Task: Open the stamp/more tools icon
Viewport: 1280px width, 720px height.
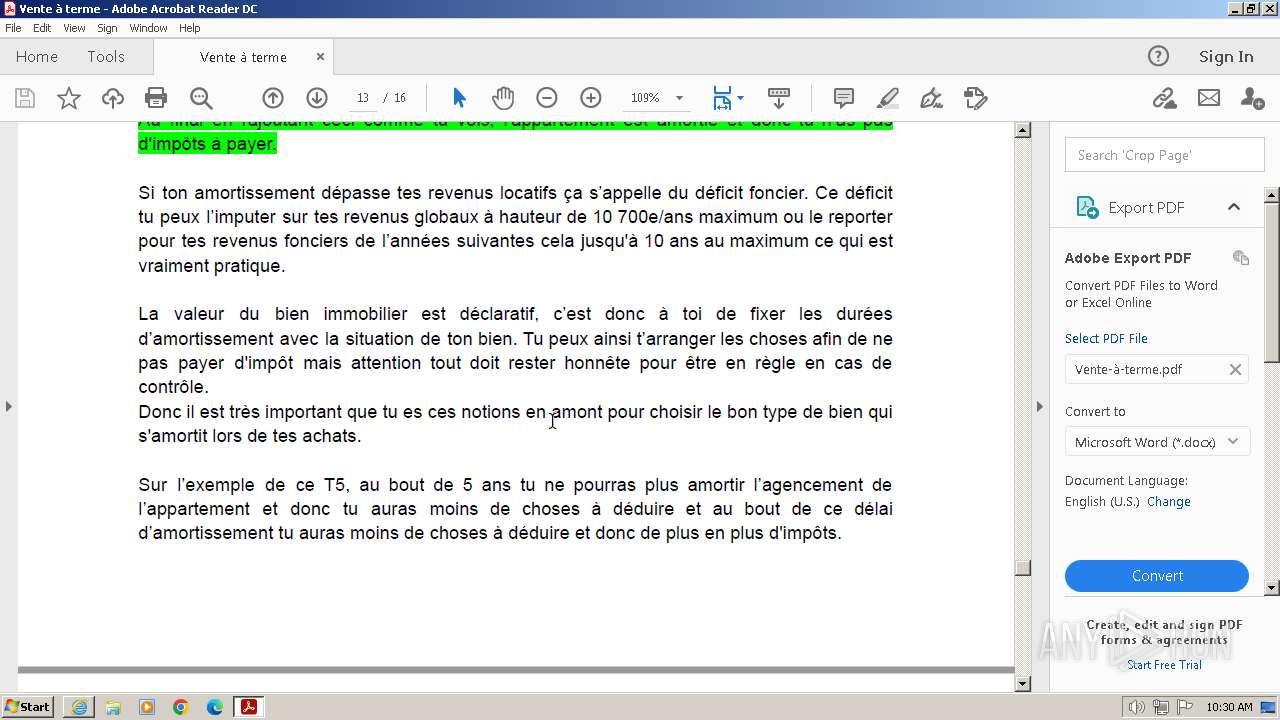Action: pyautogui.click(x=975, y=98)
